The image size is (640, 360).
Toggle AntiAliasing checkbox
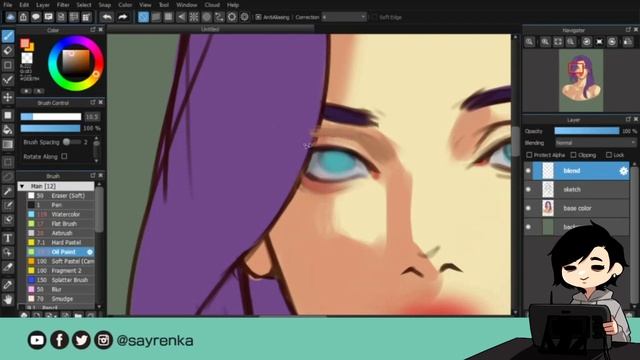tap(258, 17)
